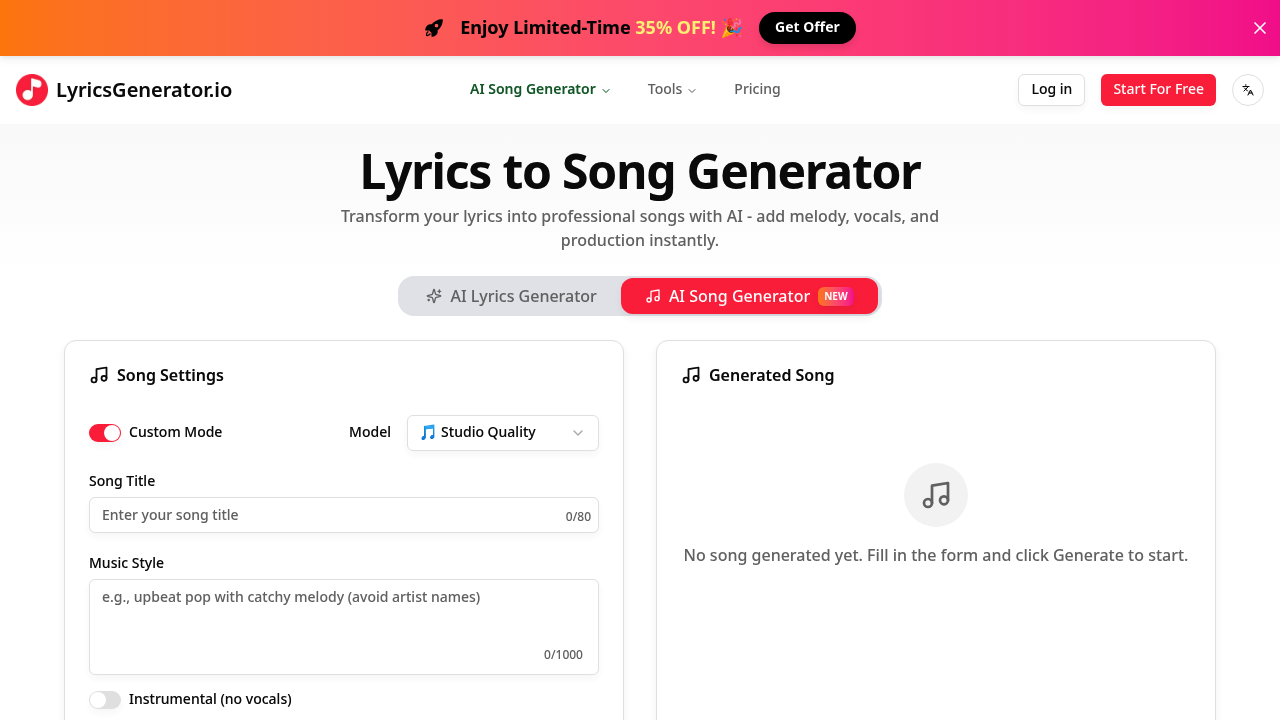Click the Get Offer button
This screenshot has height=720, width=1280.
807,28
